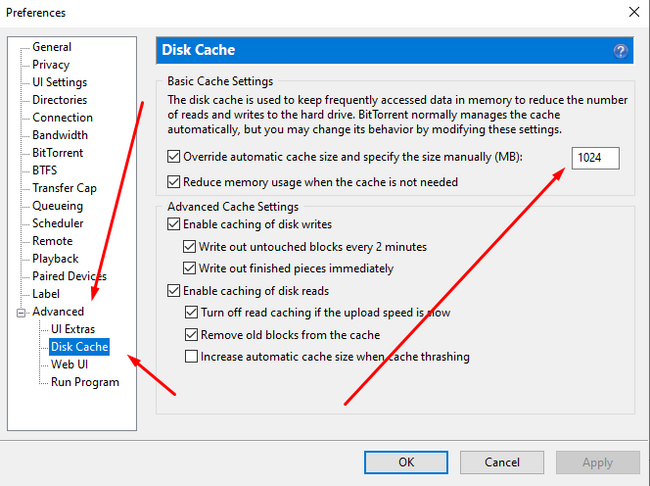Screen dimensions: 650x486
Task: Toggle remove old blocks from cache
Action: pyautogui.click(x=192, y=335)
